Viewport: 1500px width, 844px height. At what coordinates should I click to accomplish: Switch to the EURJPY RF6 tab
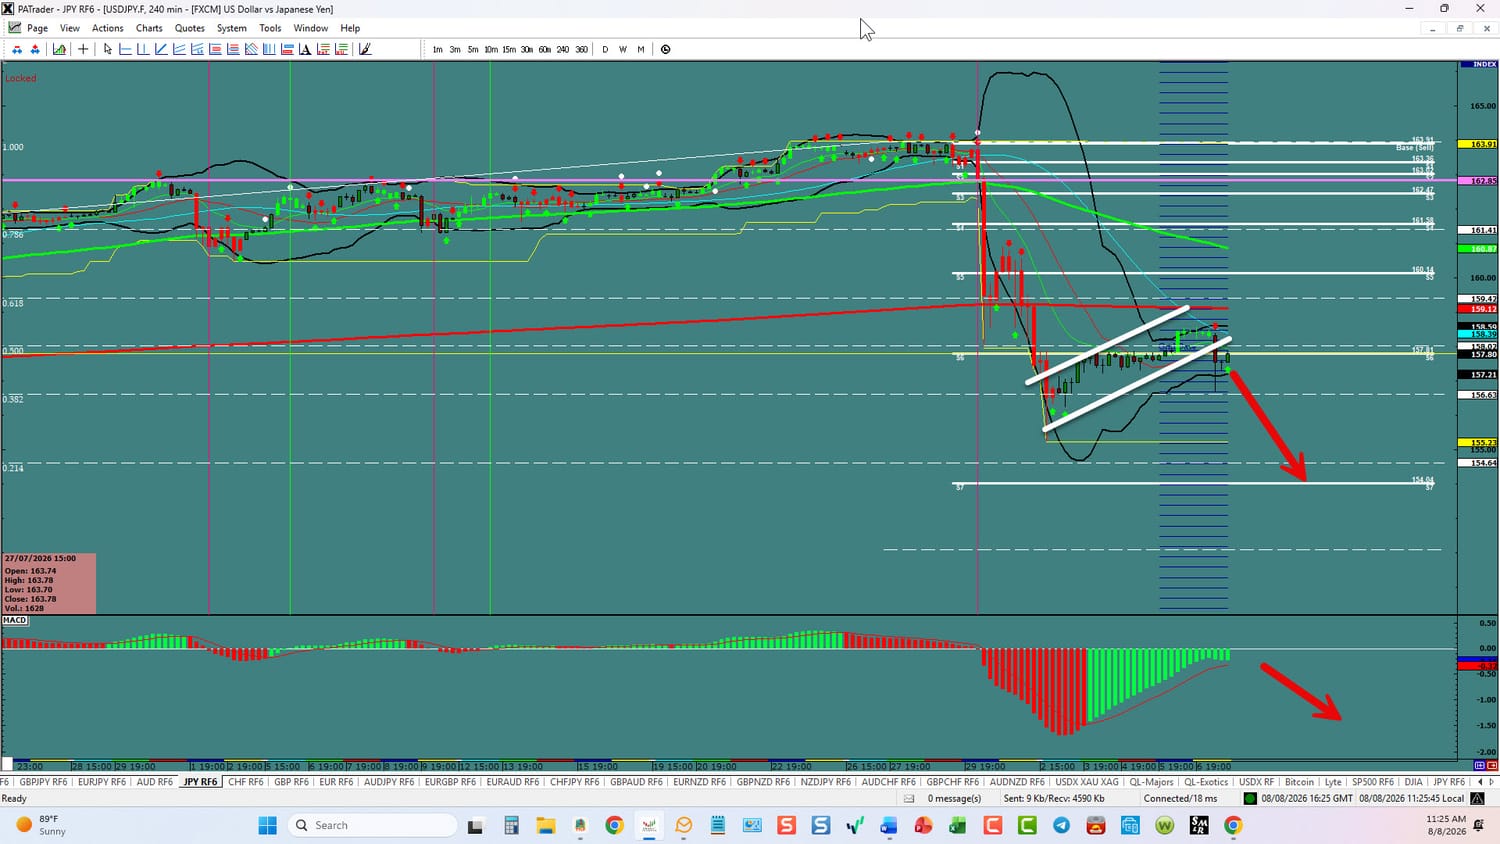(x=101, y=782)
